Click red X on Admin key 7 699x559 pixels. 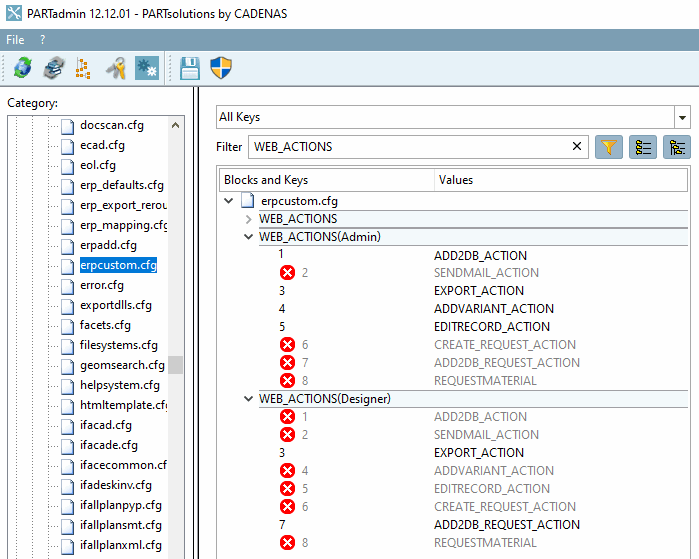point(288,362)
